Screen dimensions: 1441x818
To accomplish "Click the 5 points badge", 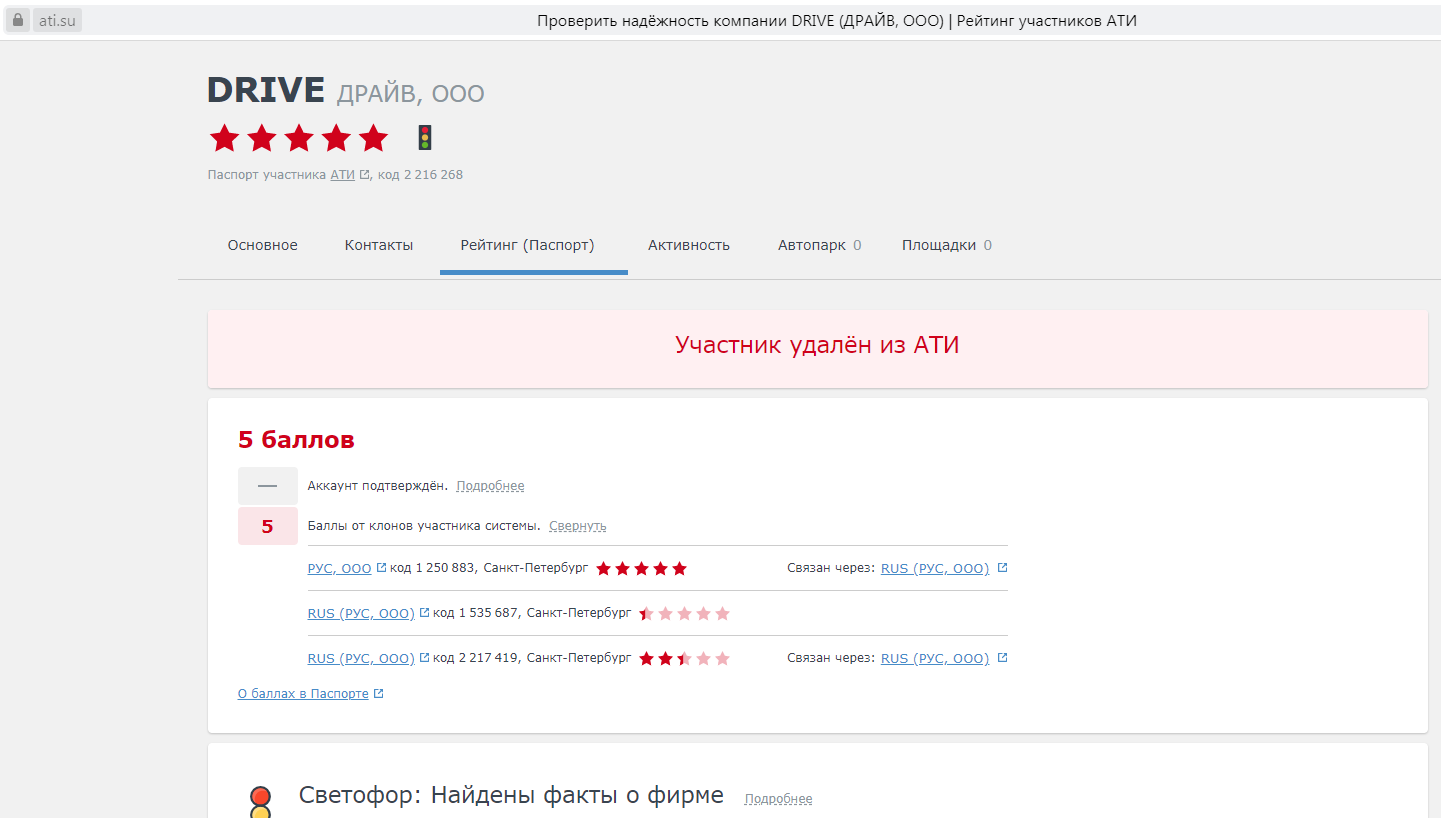I will [268, 526].
